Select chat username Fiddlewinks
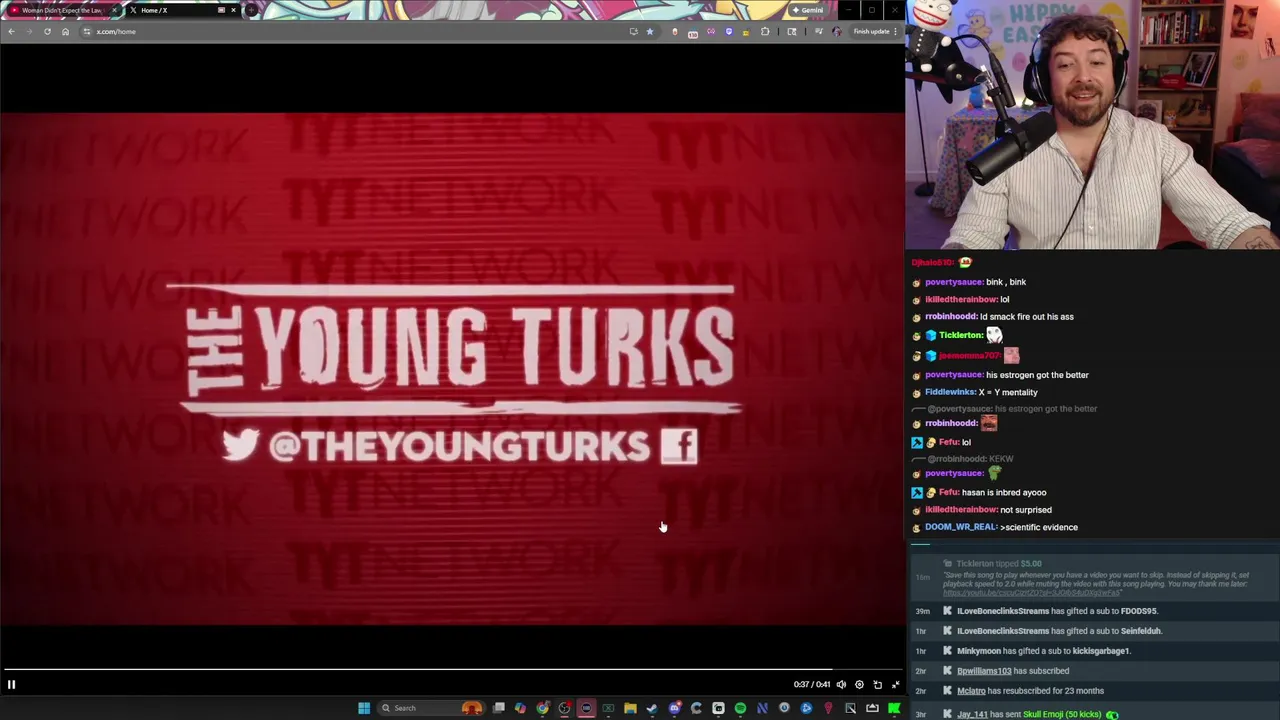The height and width of the screenshot is (720, 1280). 950,392
